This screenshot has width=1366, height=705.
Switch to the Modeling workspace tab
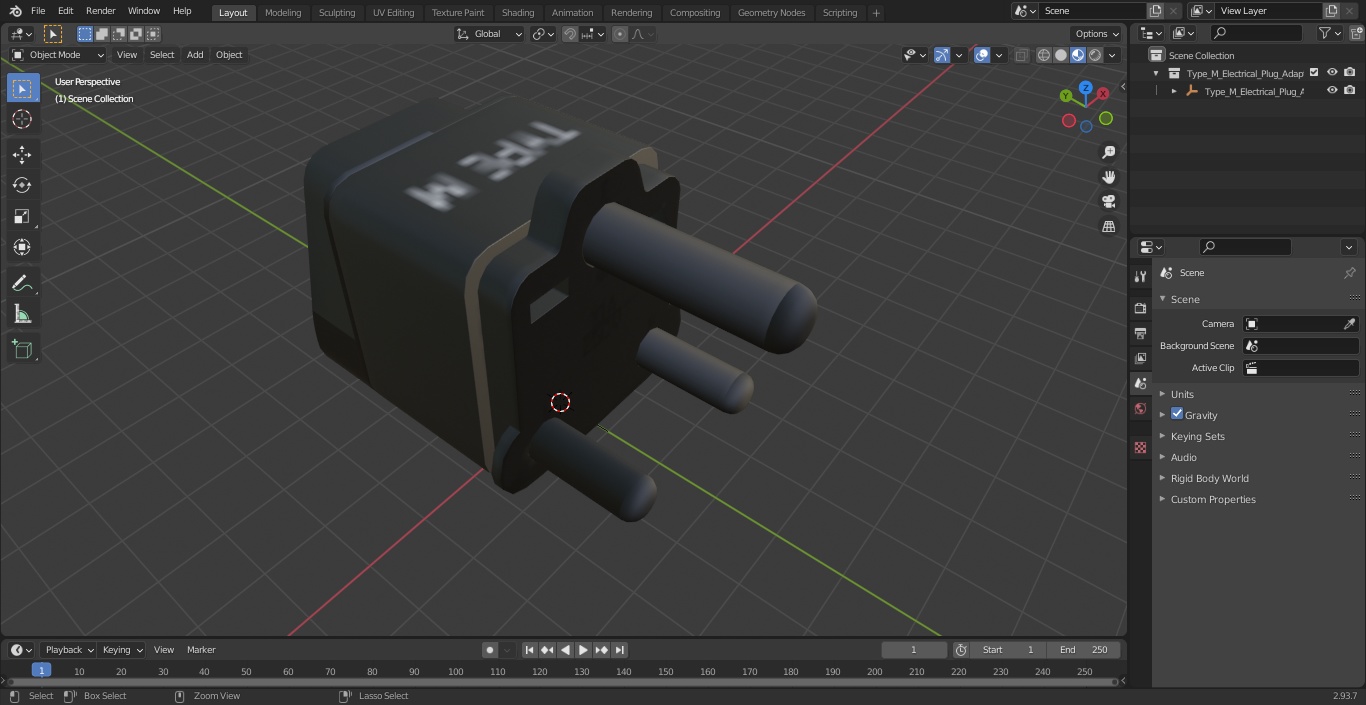(283, 12)
